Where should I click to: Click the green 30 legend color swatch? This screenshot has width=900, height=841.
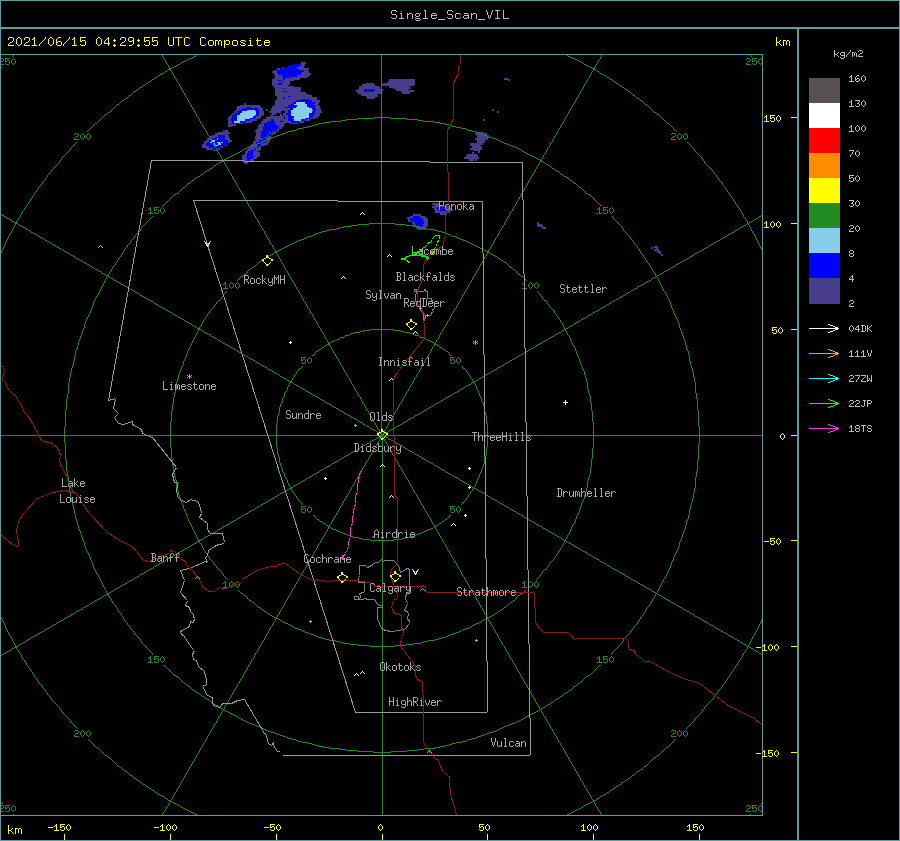click(824, 215)
